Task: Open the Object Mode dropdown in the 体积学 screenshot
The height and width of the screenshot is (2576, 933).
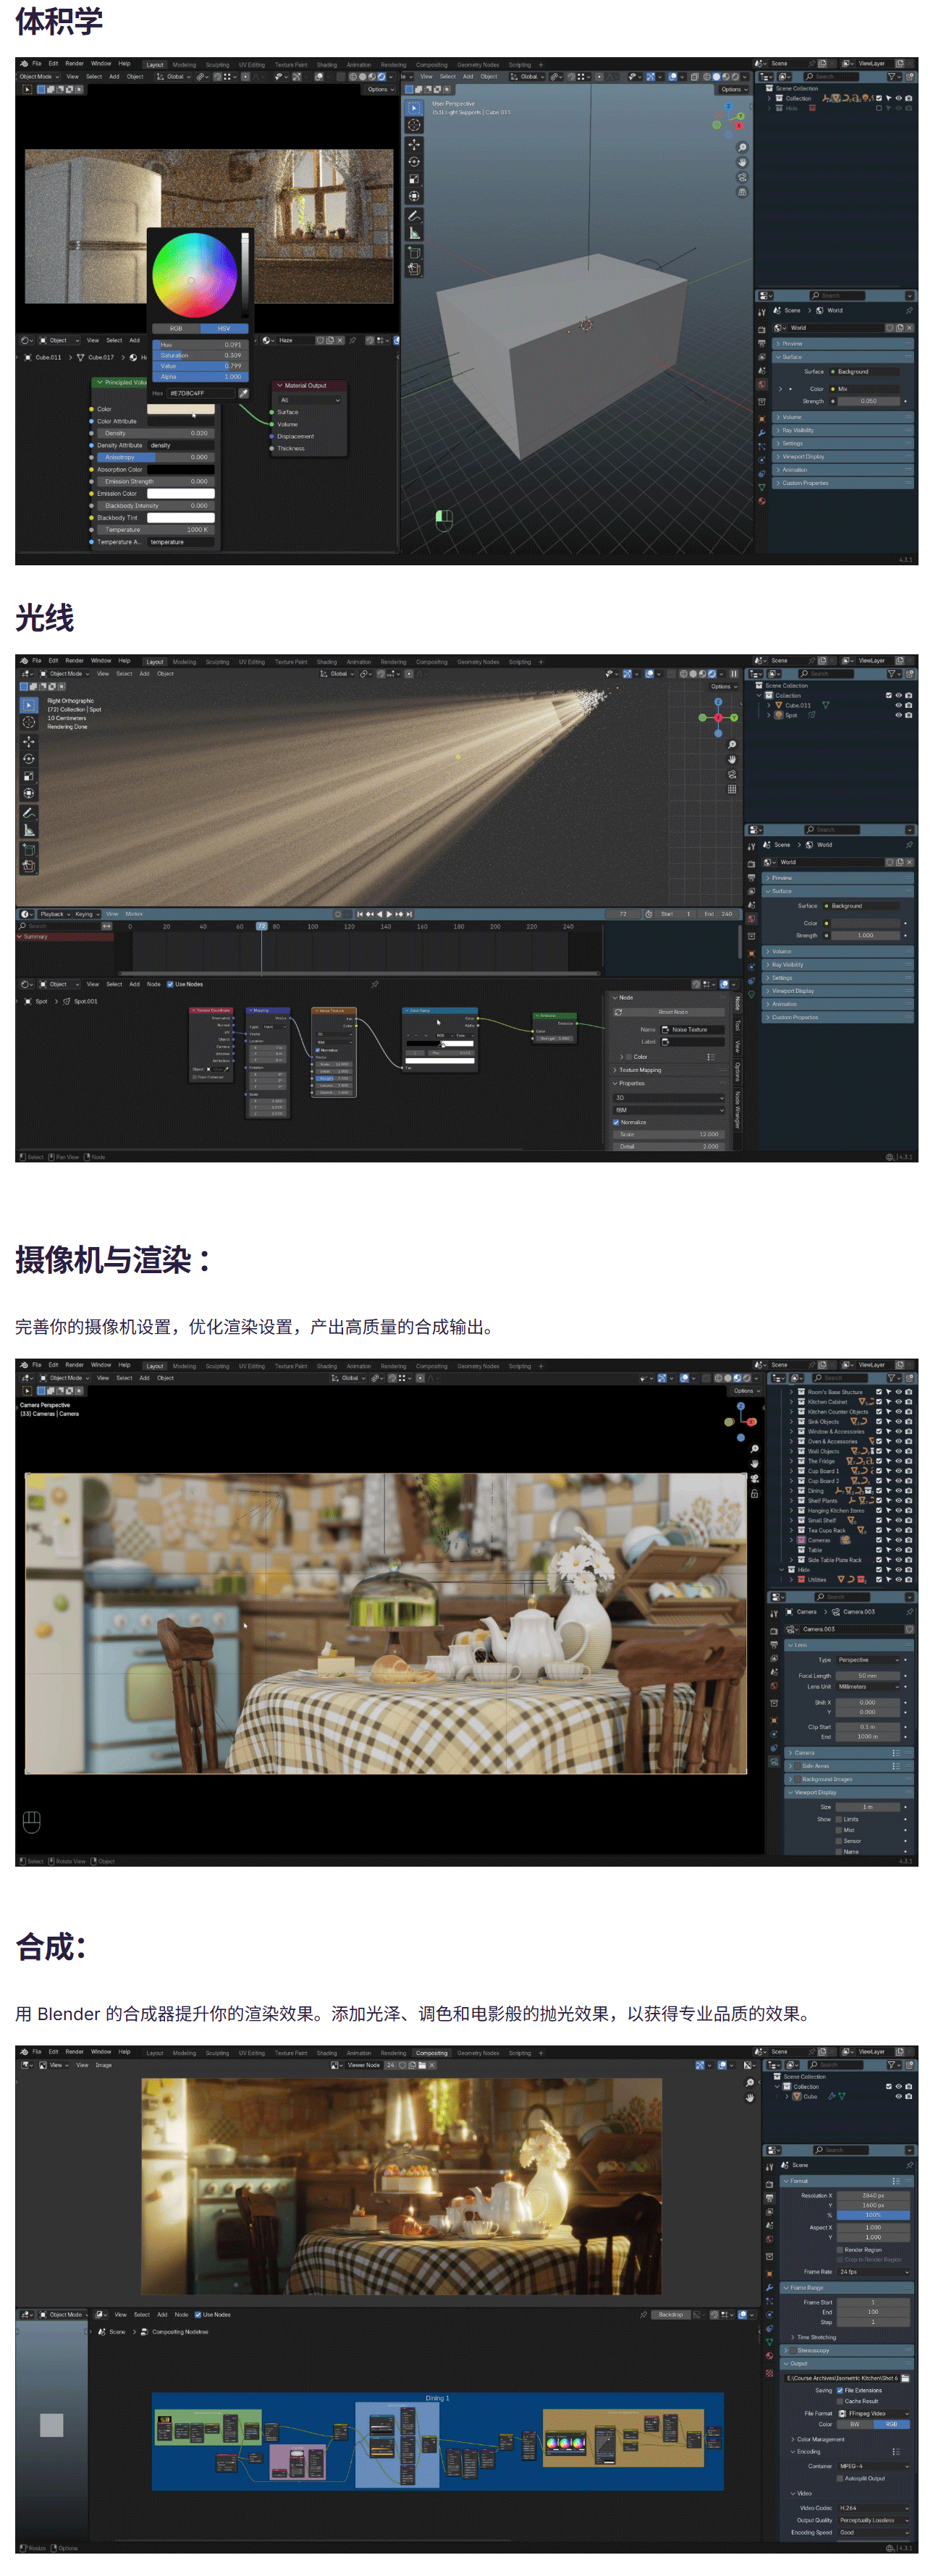Action: [39, 76]
